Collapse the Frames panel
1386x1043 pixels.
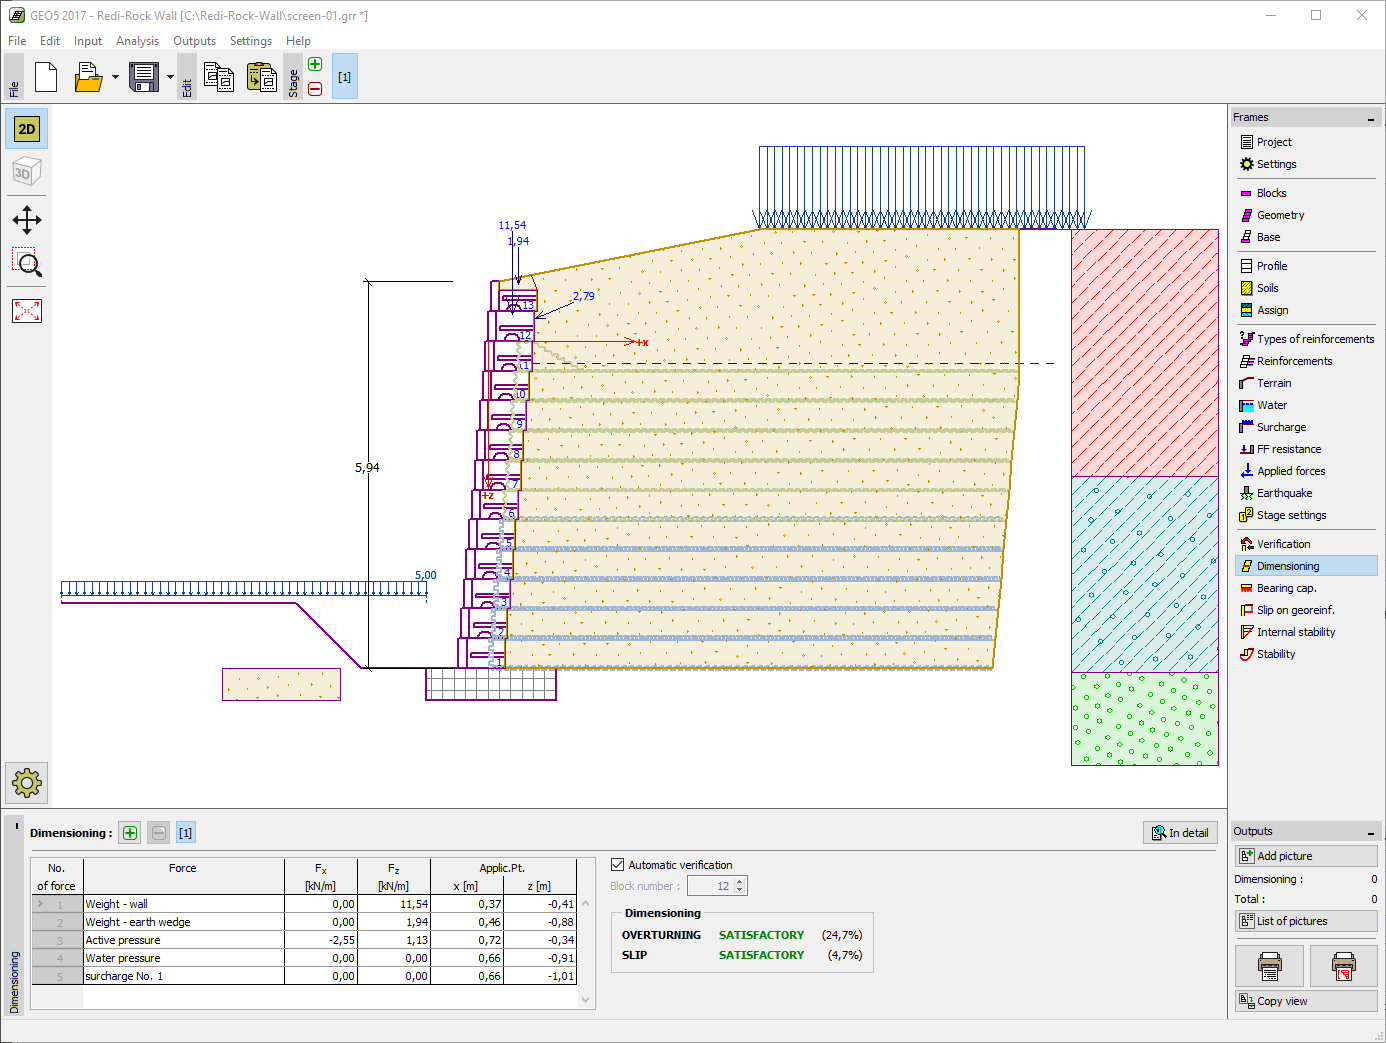coord(1371,117)
